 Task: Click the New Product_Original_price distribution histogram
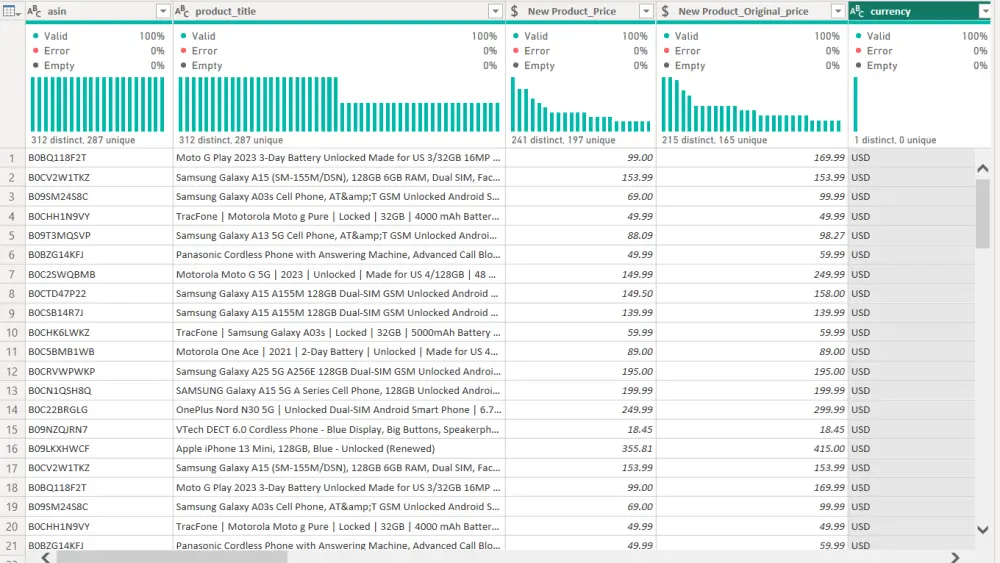751,104
